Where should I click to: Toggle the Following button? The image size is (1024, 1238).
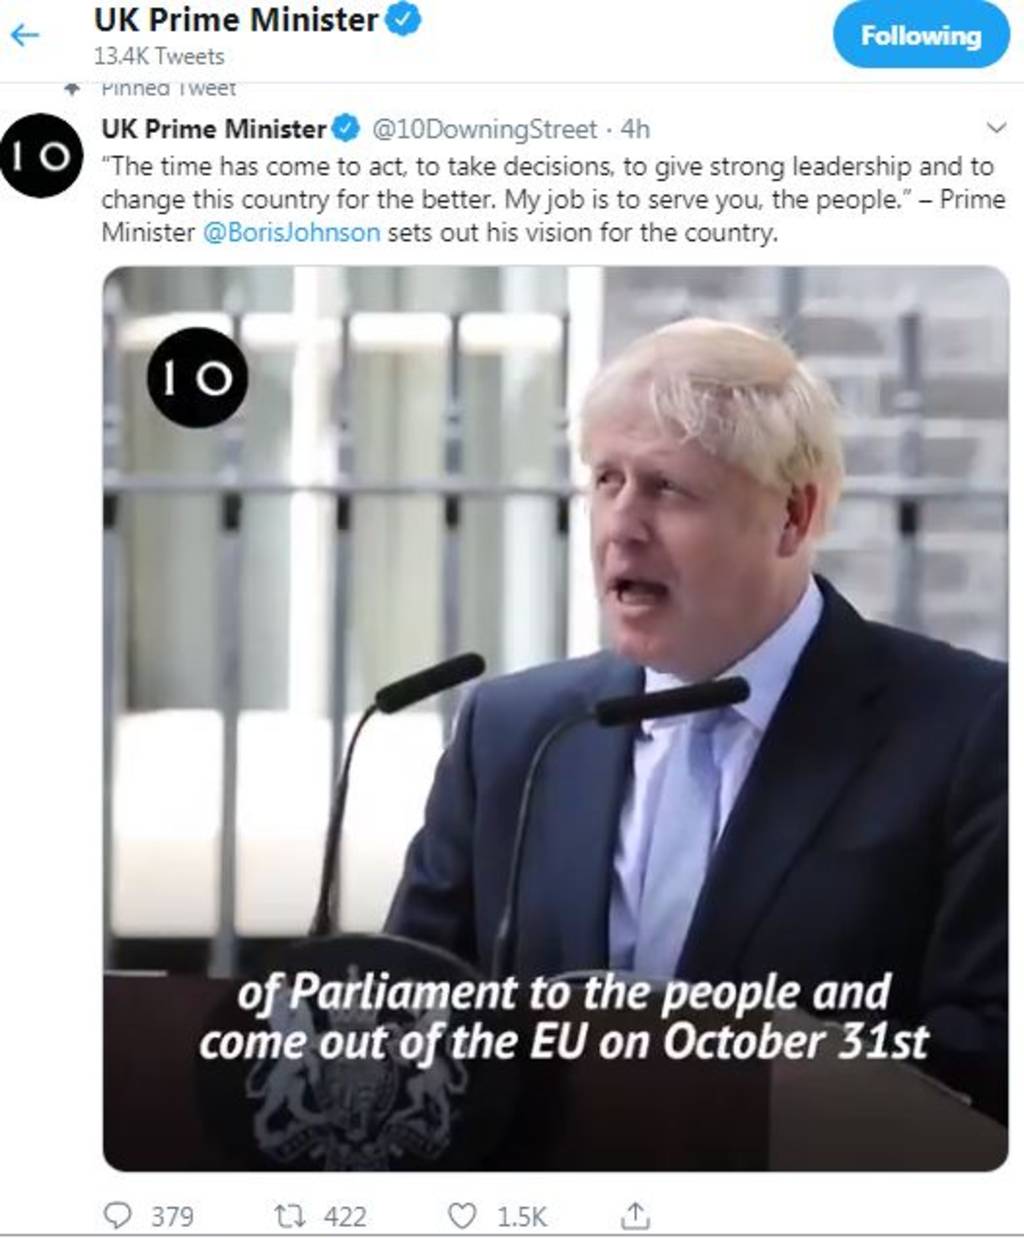(x=921, y=36)
